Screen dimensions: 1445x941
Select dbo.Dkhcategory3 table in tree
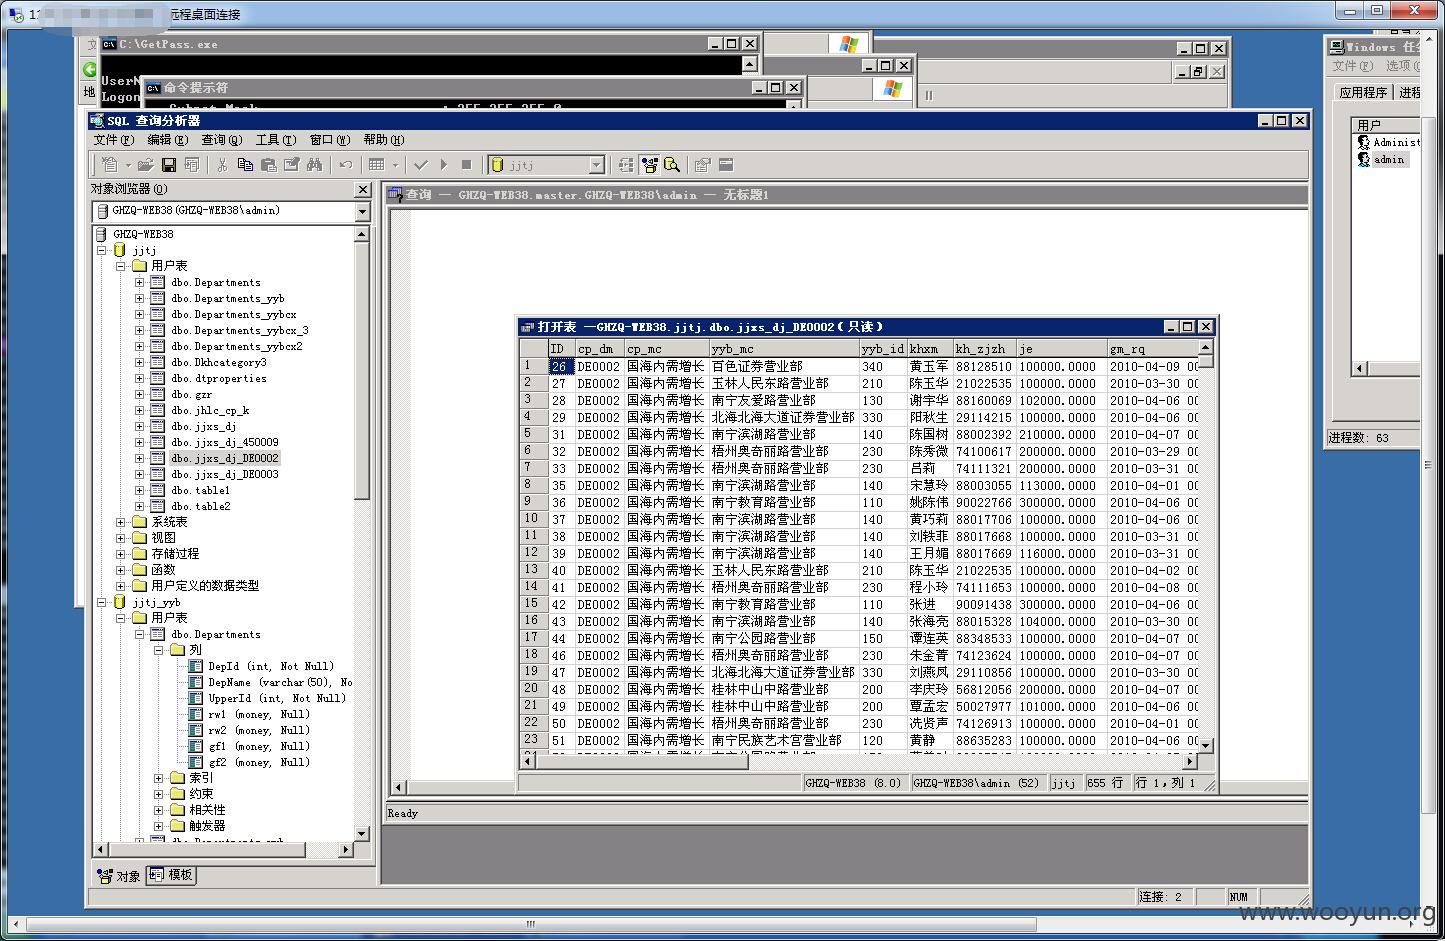(x=218, y=362)
